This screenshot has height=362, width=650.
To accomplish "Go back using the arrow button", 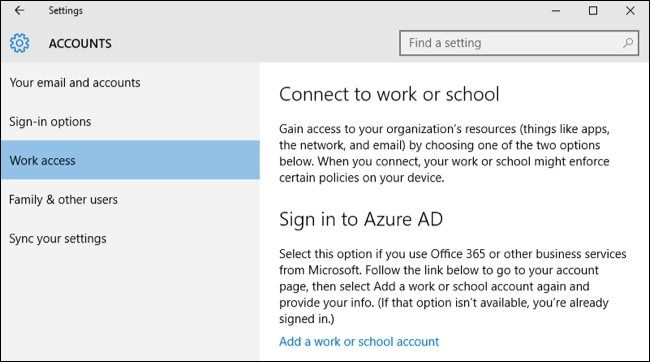I will pyautogui.click(x=19, y=10).
